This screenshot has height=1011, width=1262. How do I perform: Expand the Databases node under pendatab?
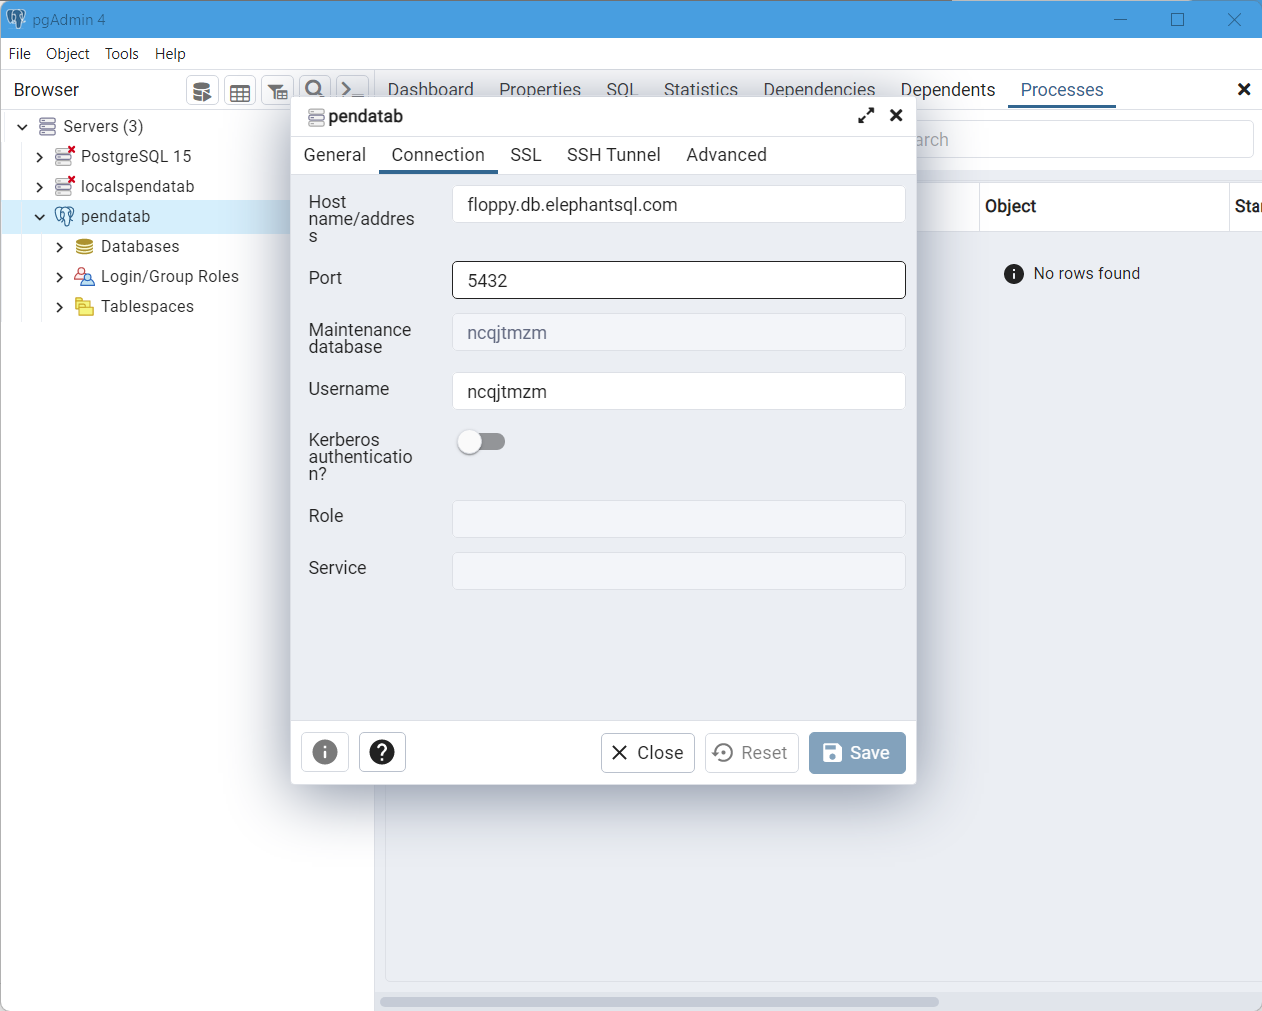tap(60, 246)
